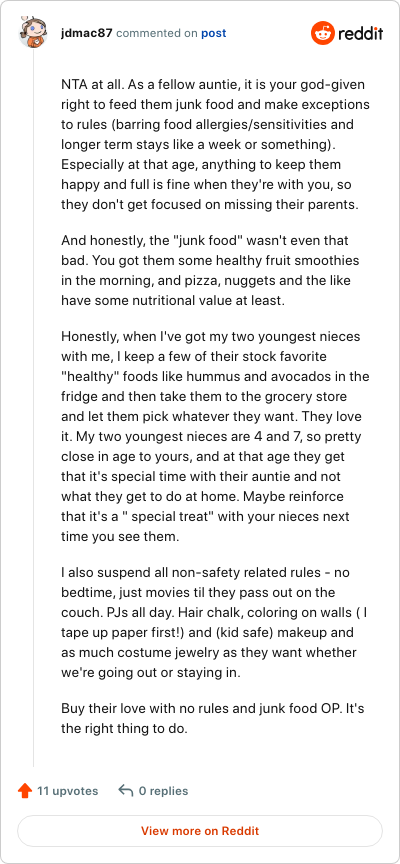Click the paragraph starting "NTA at all"
400x864 pixels.
pos(215,145)
